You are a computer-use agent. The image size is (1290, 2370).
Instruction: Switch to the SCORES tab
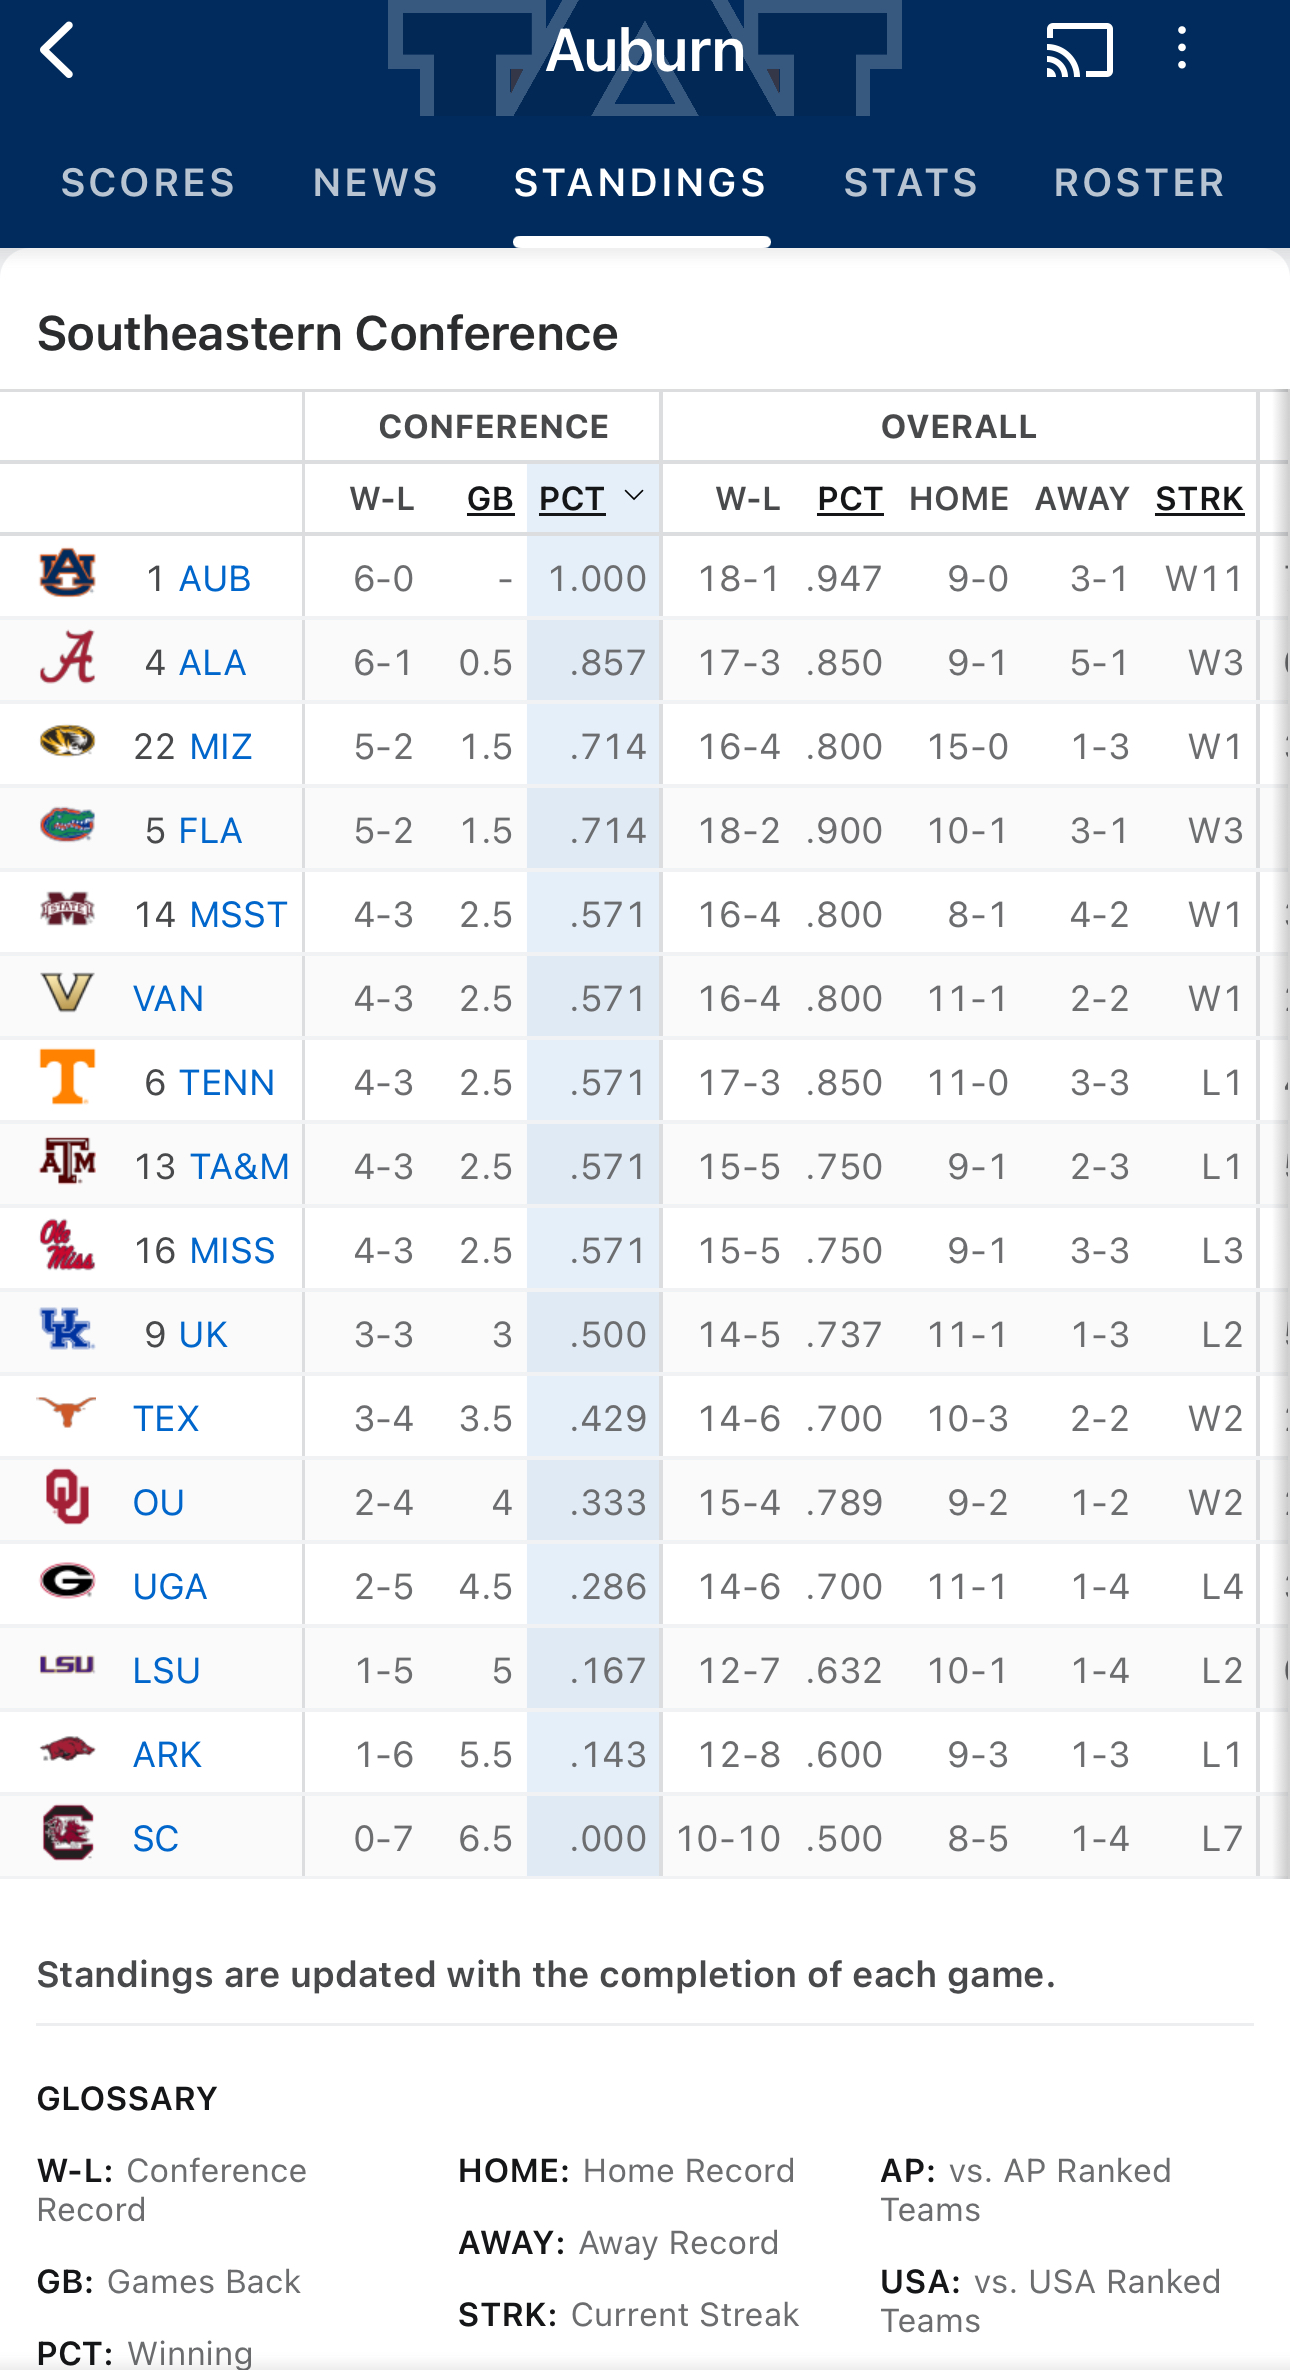tap(148, 183)
